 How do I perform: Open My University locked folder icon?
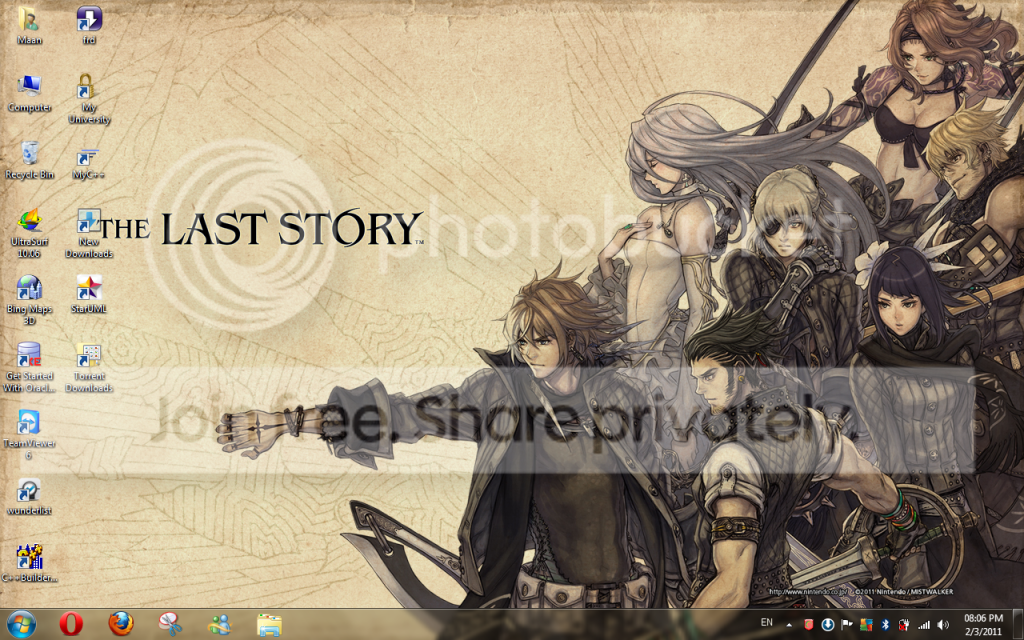pos(89,98)
